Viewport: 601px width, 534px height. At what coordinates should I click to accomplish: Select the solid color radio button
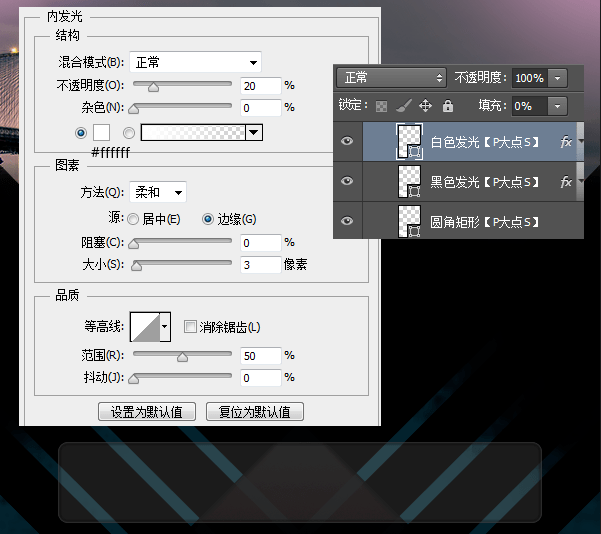pyautogui.click(x=81, y=133)
